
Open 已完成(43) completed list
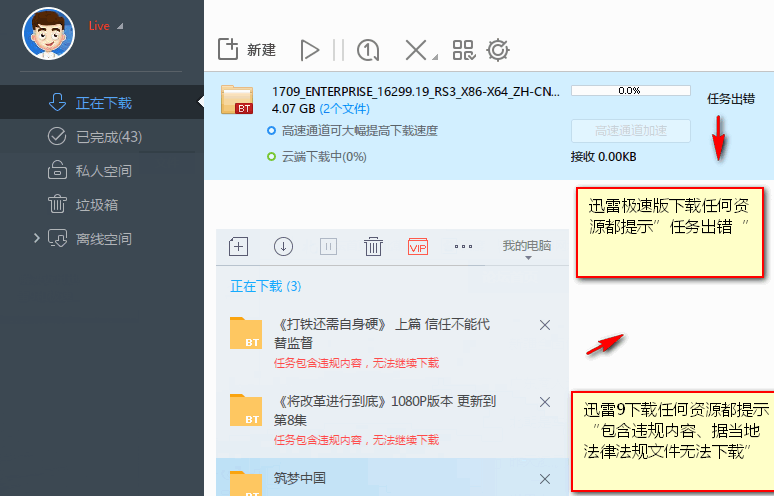click(x=108, y=137)
